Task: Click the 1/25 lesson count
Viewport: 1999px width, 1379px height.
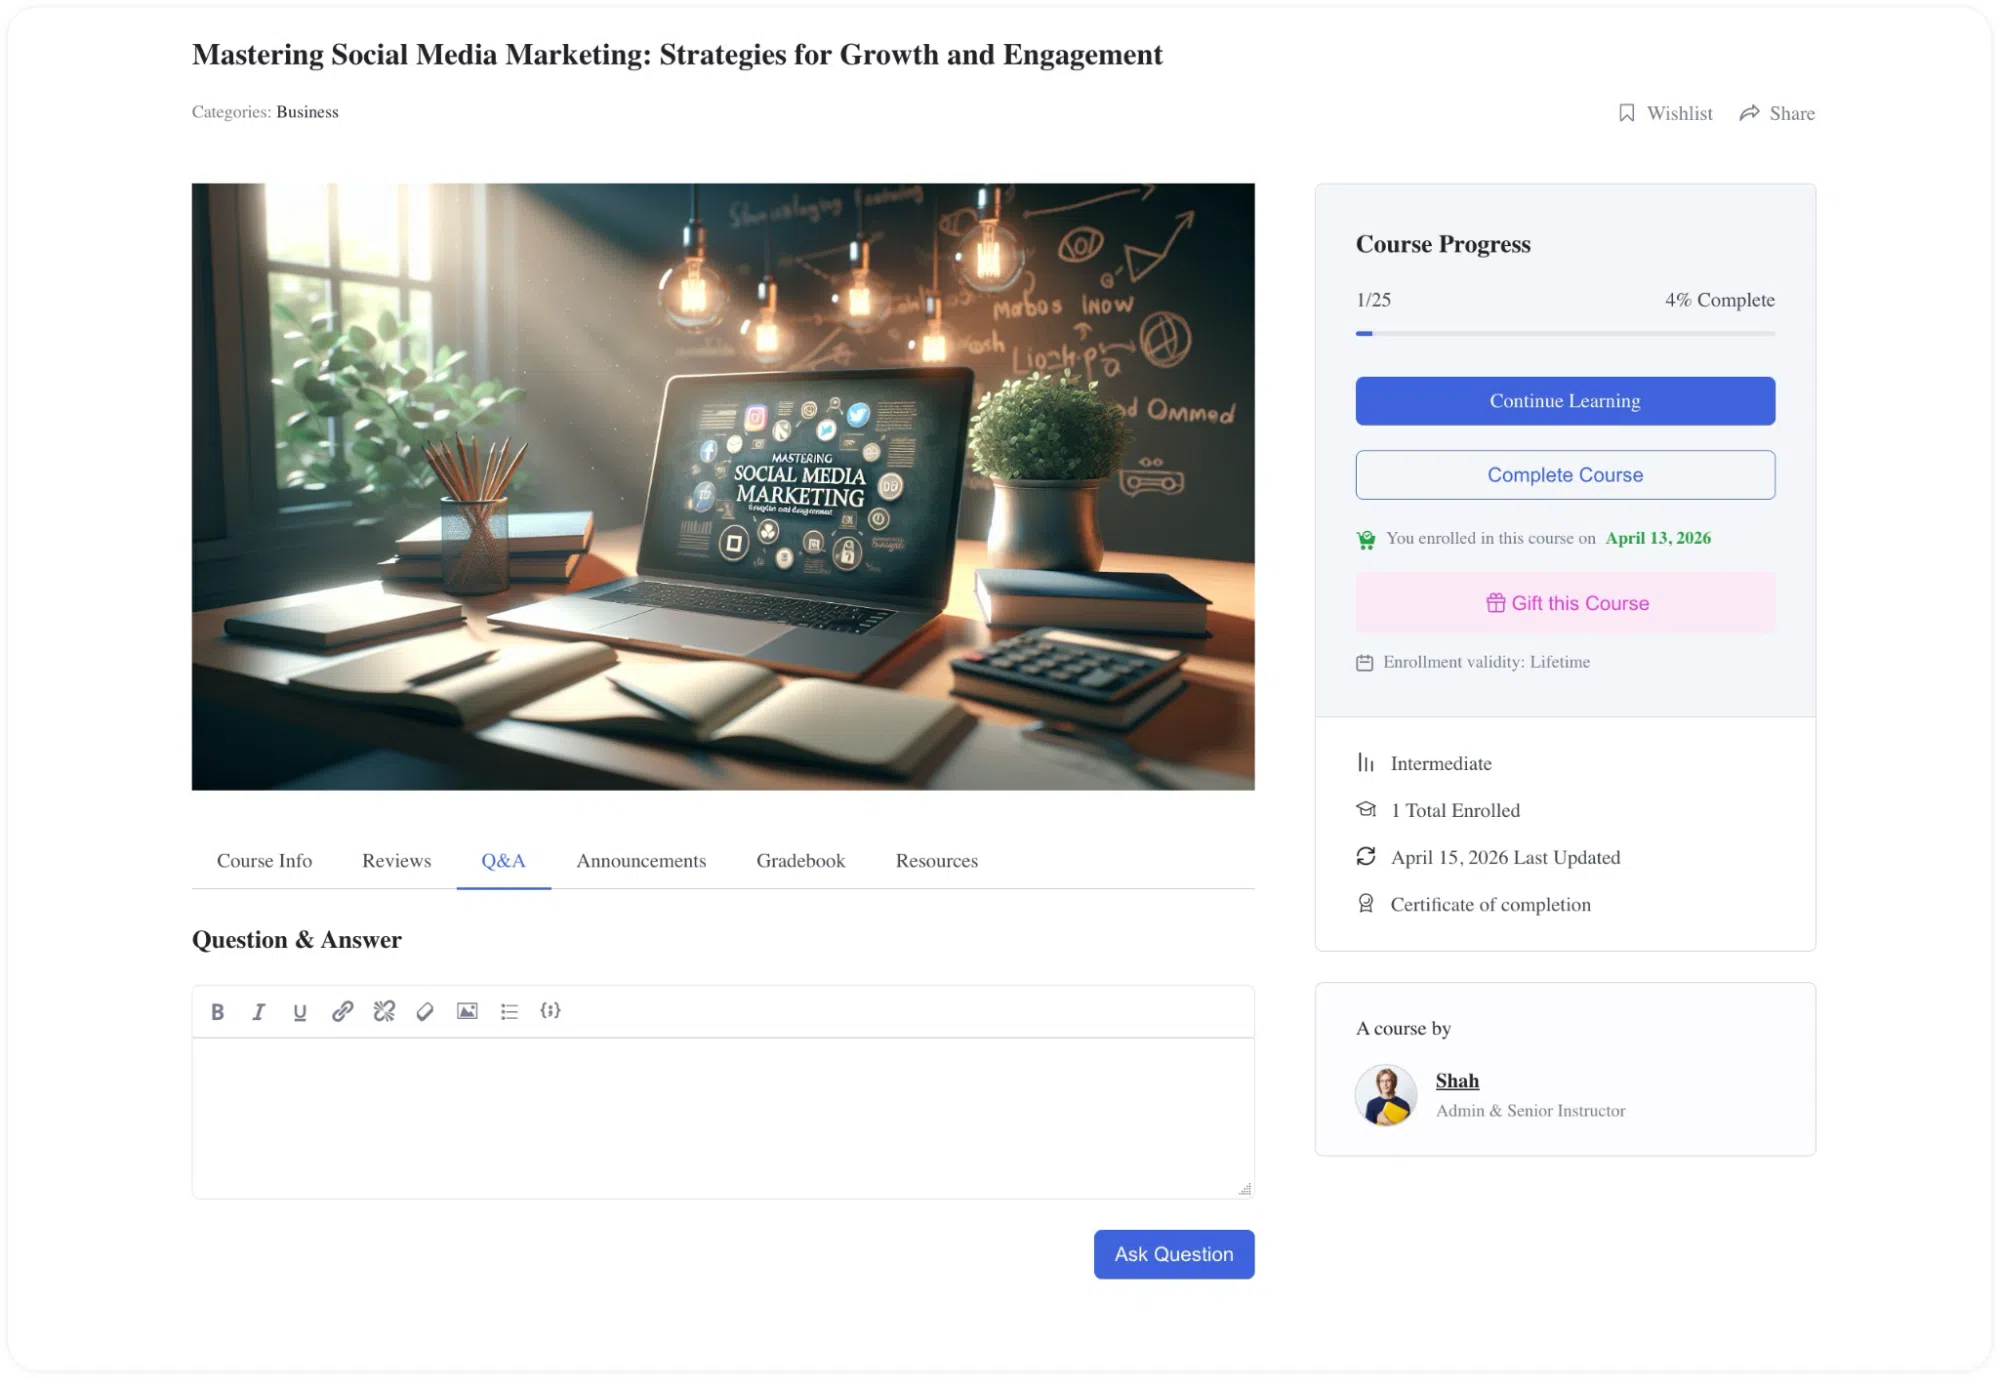Action: pyautogui.click(x=1373, y=300)
